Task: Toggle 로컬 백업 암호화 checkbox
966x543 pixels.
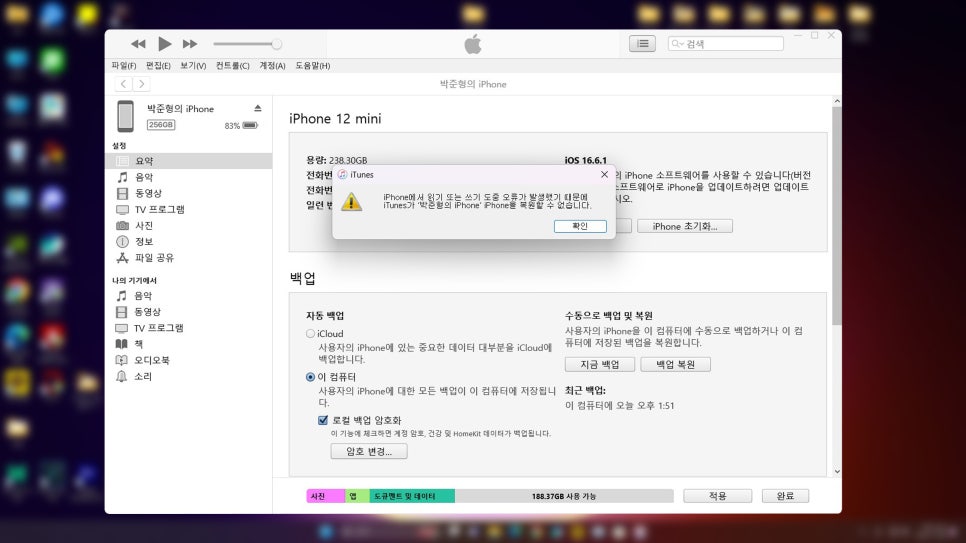Action: point(323,420)
